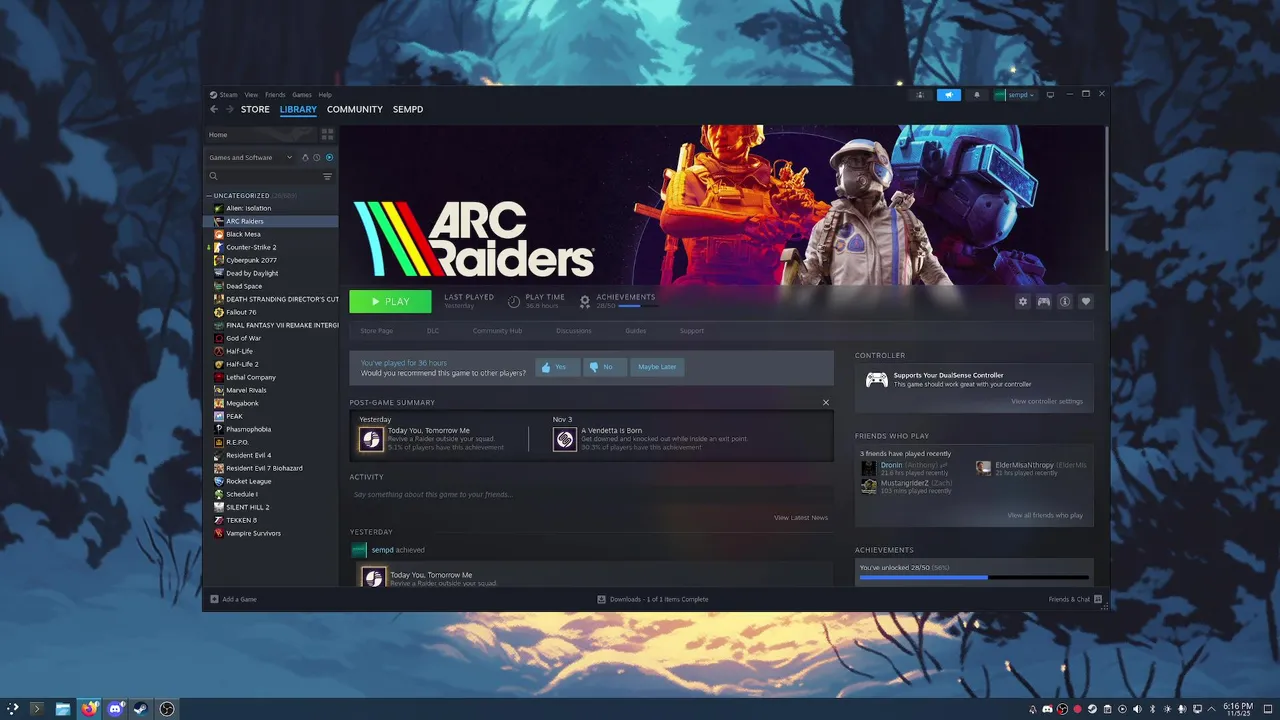Viewport: 1280px width, 720px height.
Task: Open game settings gear icon
Action: click(1022, 301)
